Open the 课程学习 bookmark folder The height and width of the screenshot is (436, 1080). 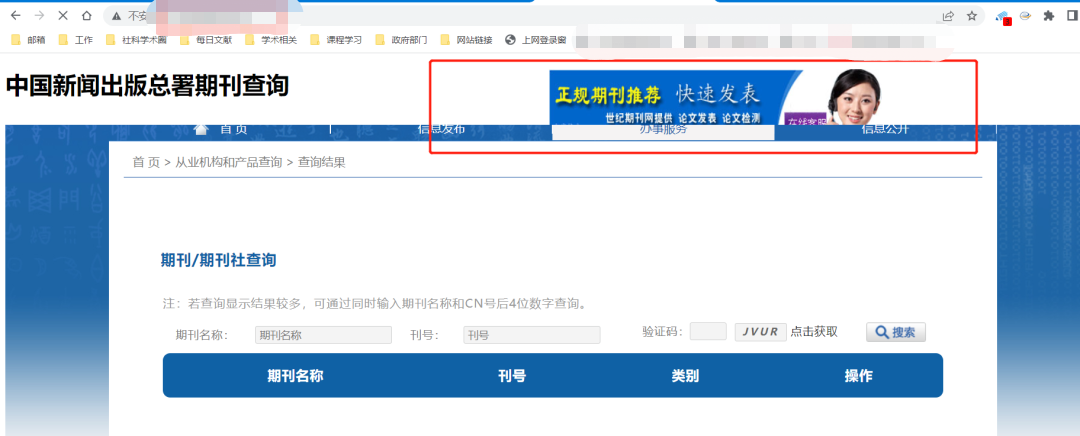[x=335, y=40]
